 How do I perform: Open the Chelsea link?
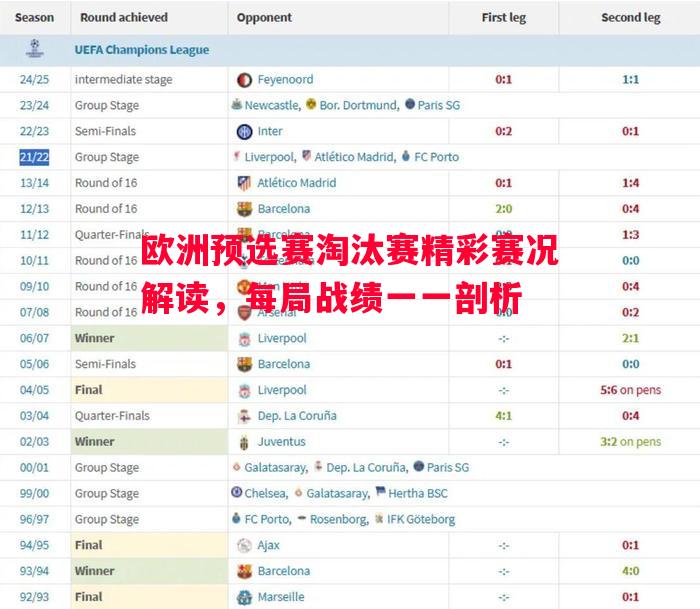pos(266,493)
